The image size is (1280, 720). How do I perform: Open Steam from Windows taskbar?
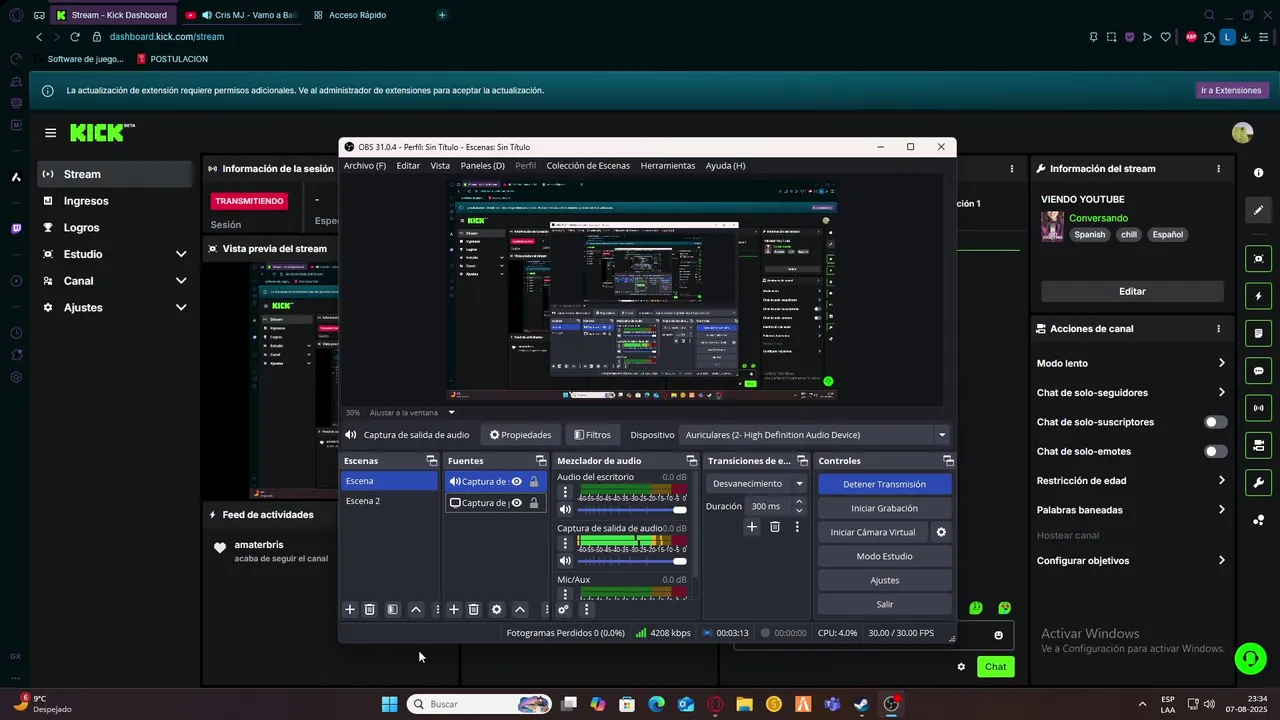861,704
